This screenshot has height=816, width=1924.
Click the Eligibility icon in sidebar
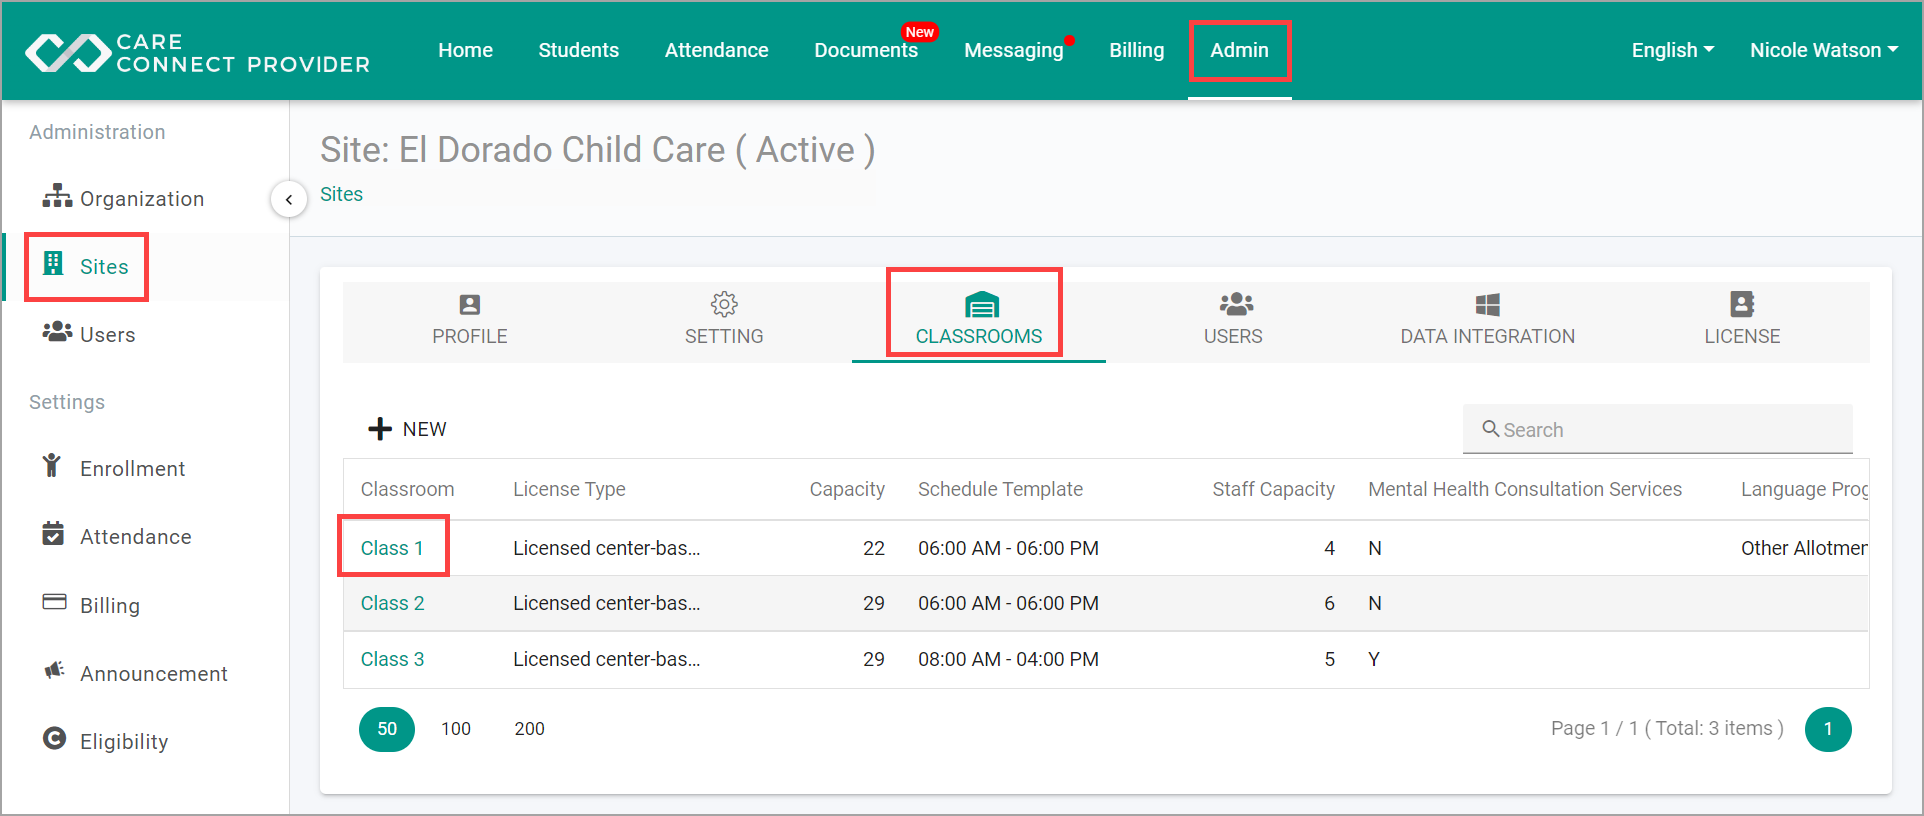(54, 739)
